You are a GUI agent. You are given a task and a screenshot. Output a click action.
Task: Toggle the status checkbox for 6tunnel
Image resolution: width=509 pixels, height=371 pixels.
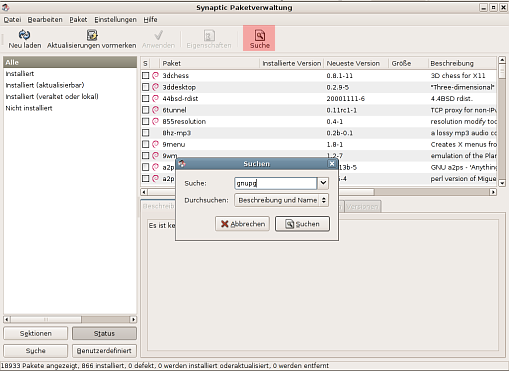tap(145, 110)
